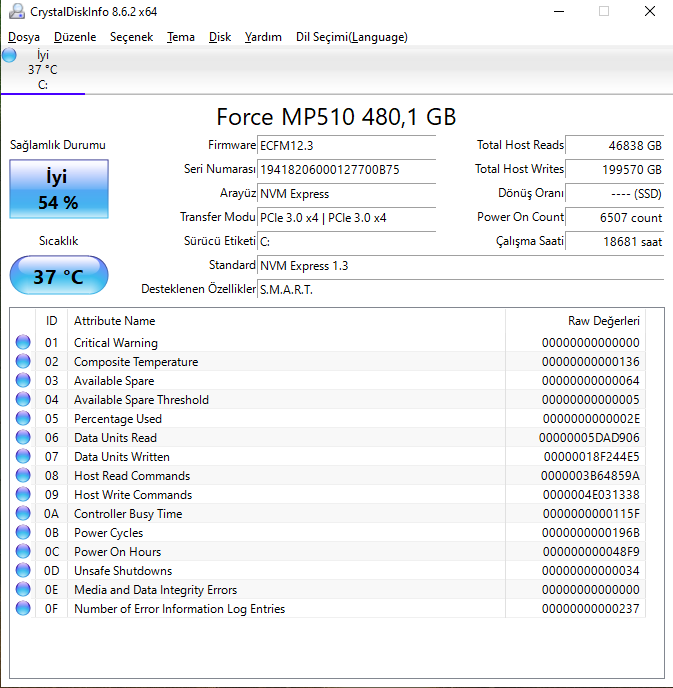Open the Disk menu

pos(220,37)
